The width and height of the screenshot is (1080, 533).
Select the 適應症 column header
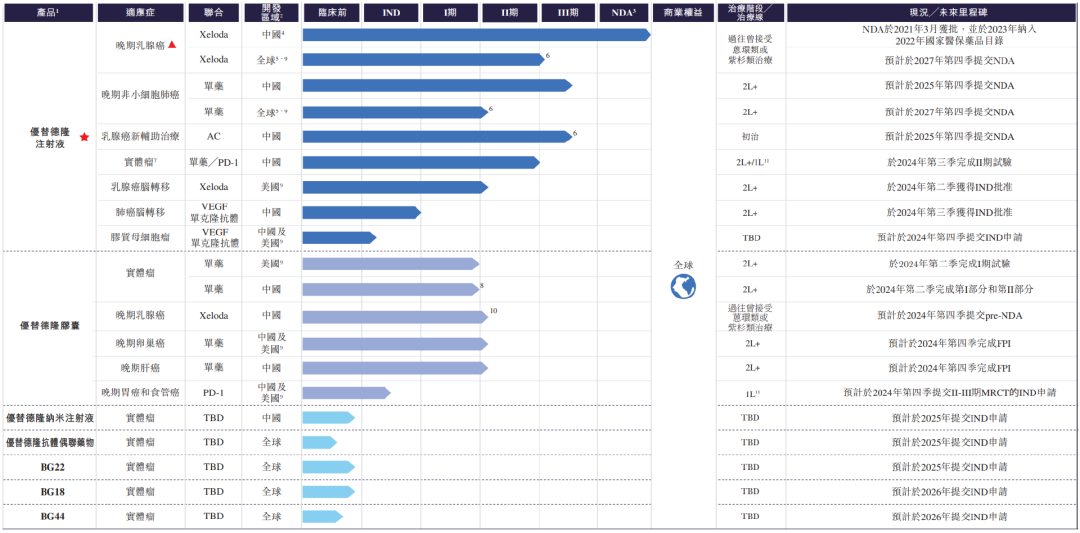tap(140, 12)
